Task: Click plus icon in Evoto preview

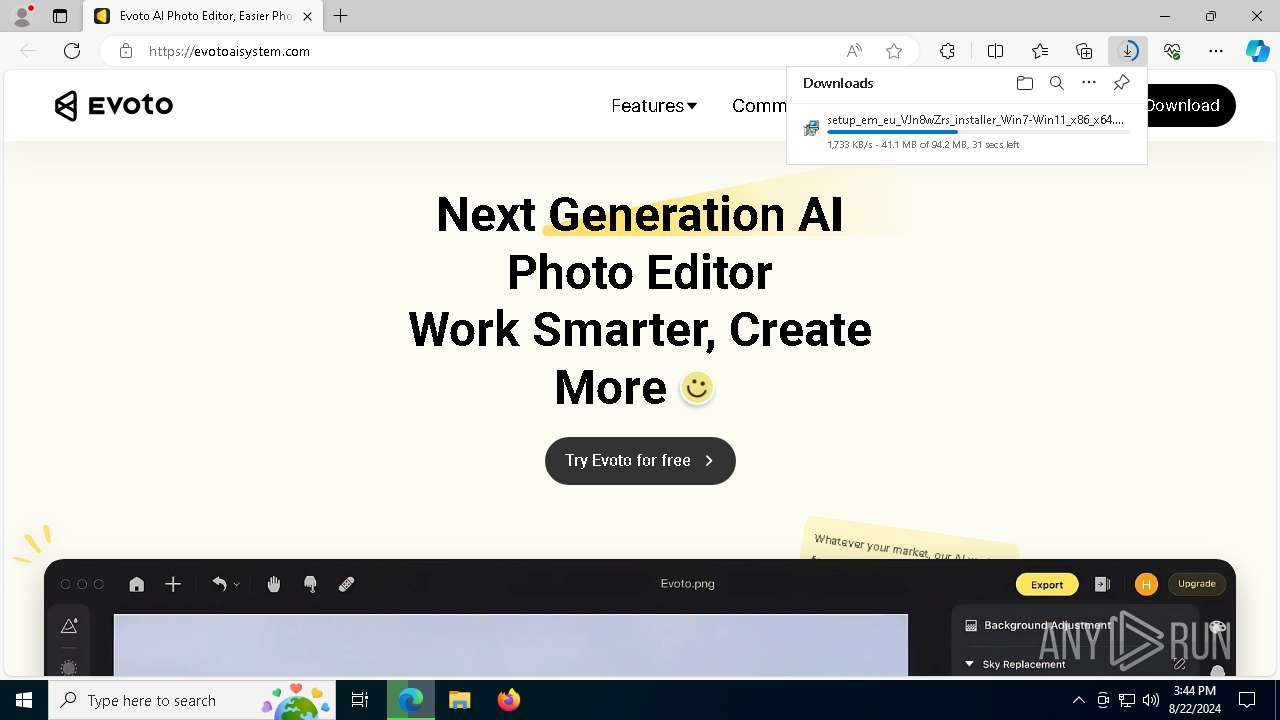Action: coord(173,585)
